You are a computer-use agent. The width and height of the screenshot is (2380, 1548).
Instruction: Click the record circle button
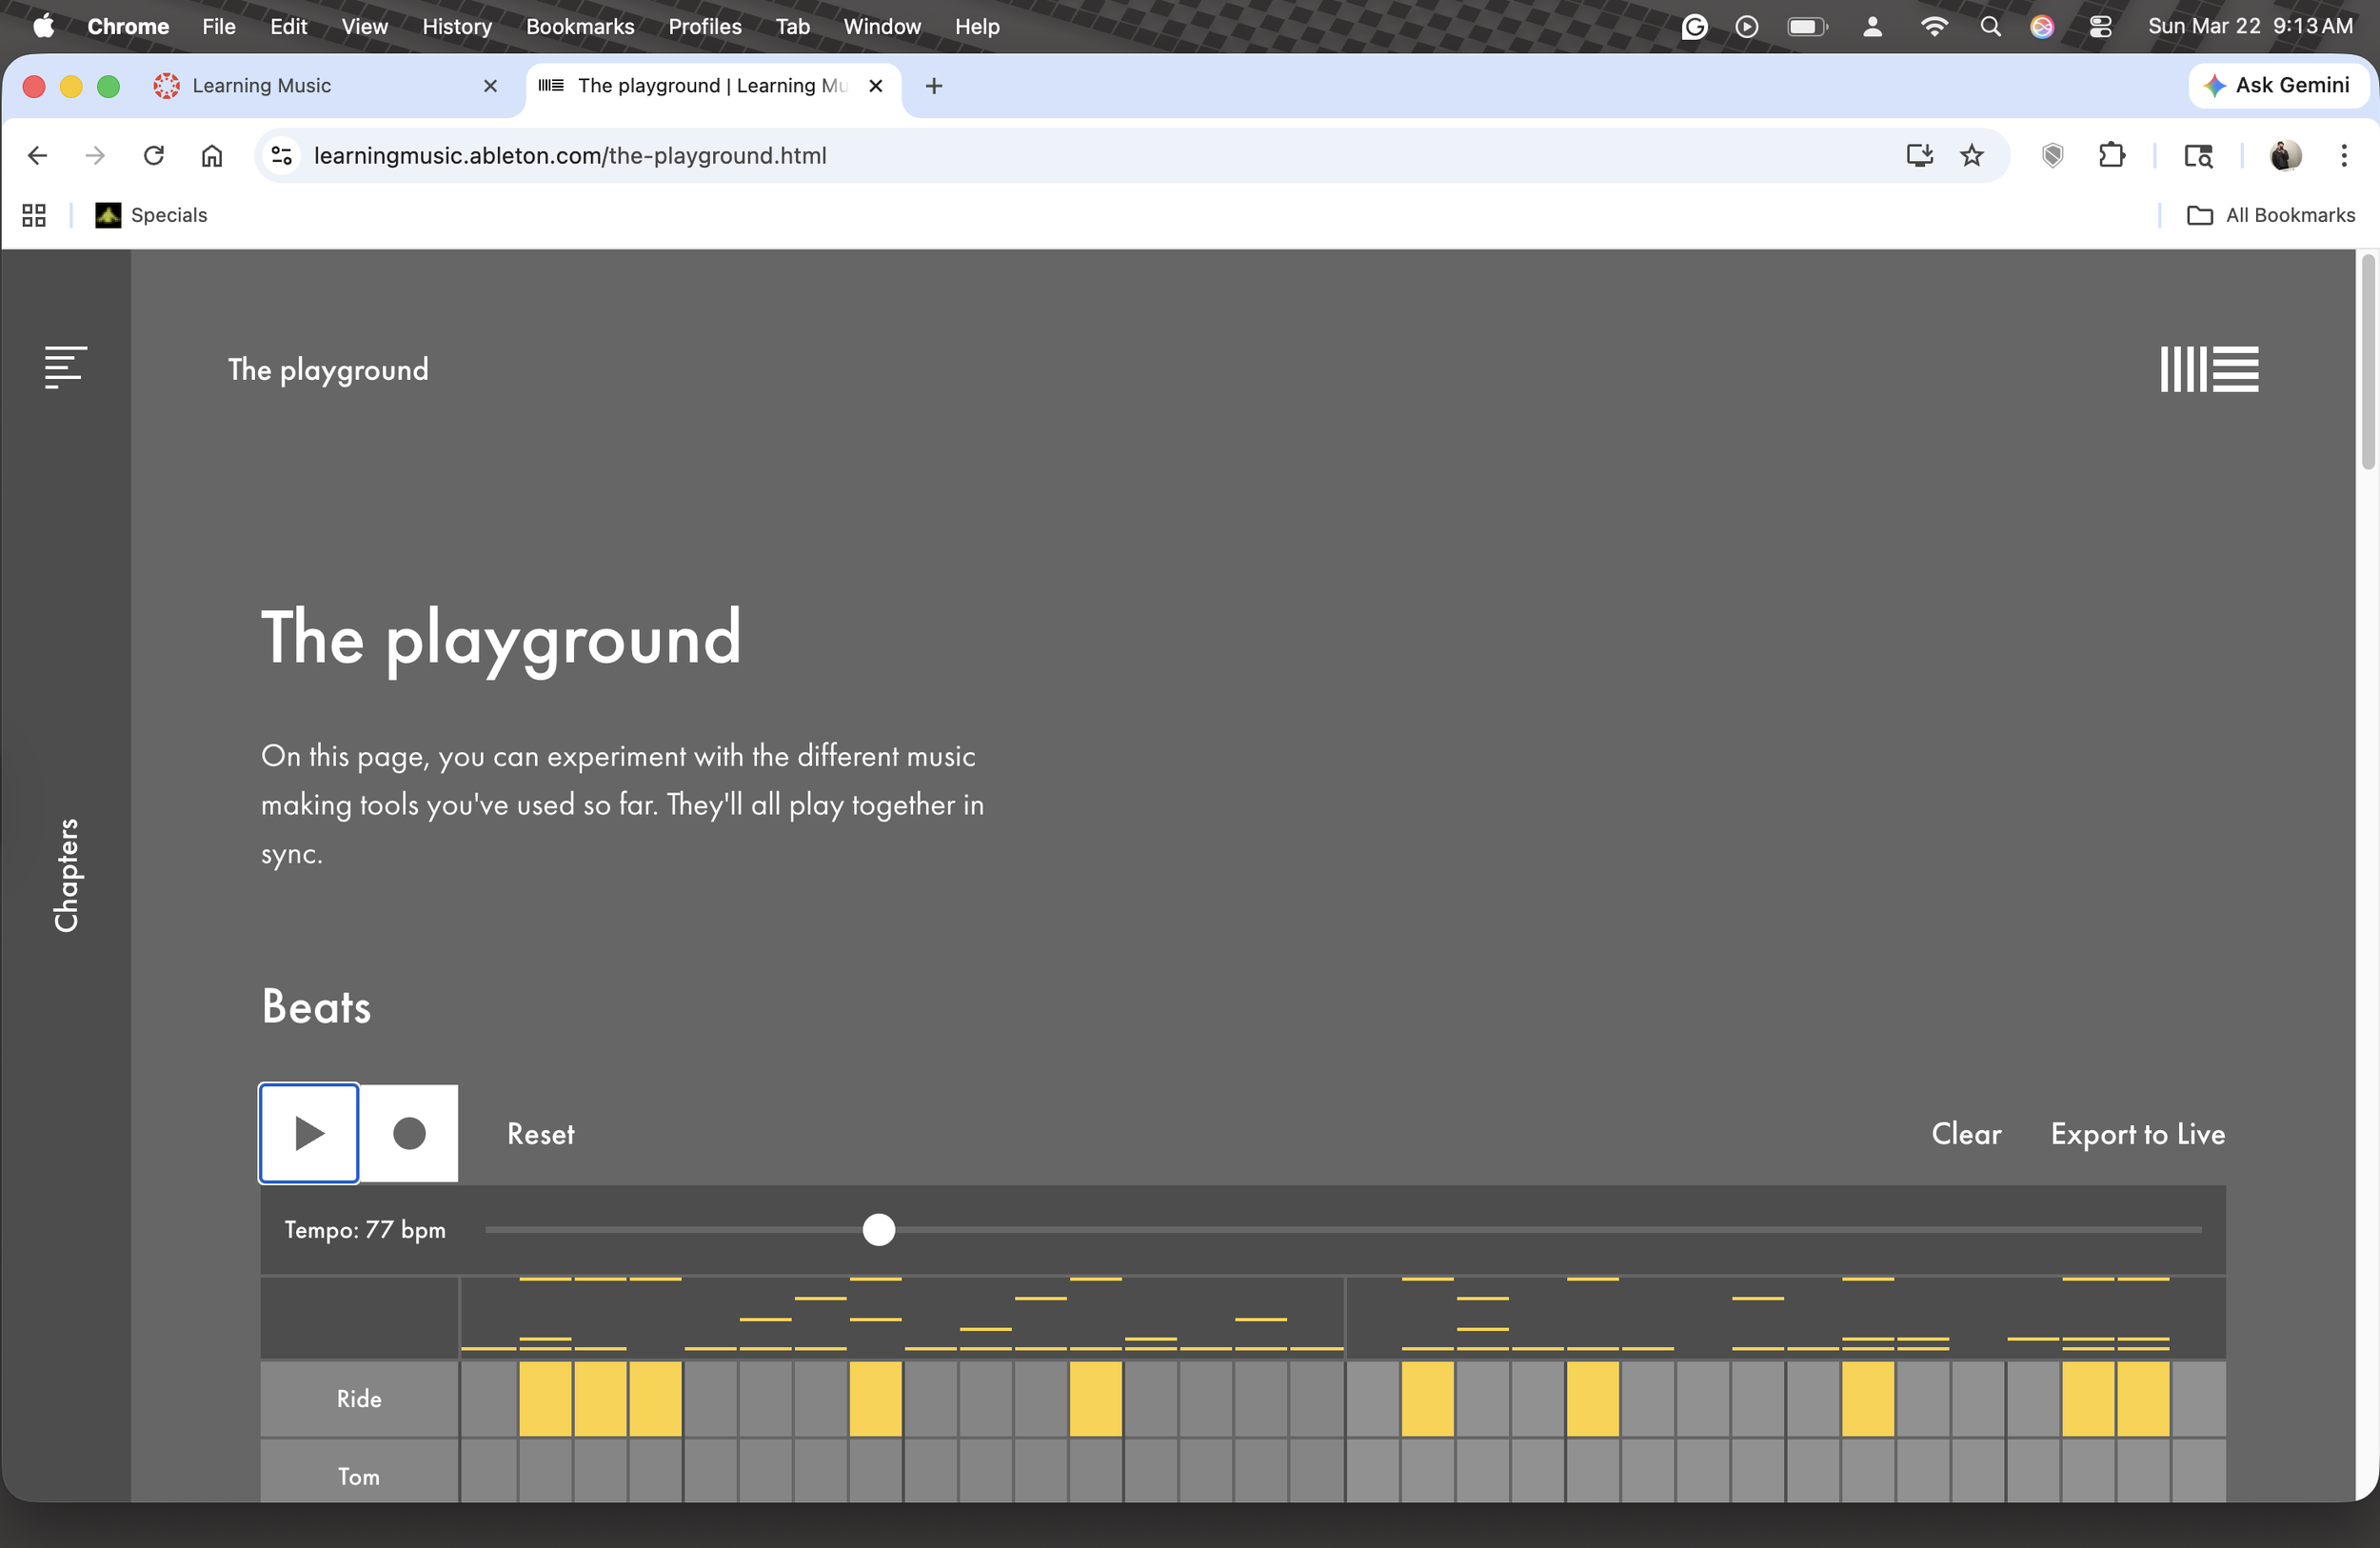click(408, 1133)
